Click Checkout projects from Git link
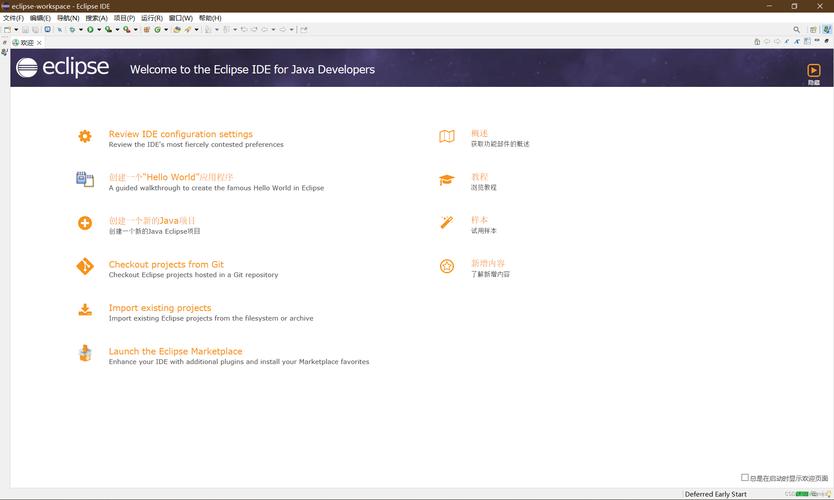Image resolution: width=834 pixels, height=500 pixels. click(166, 264)
